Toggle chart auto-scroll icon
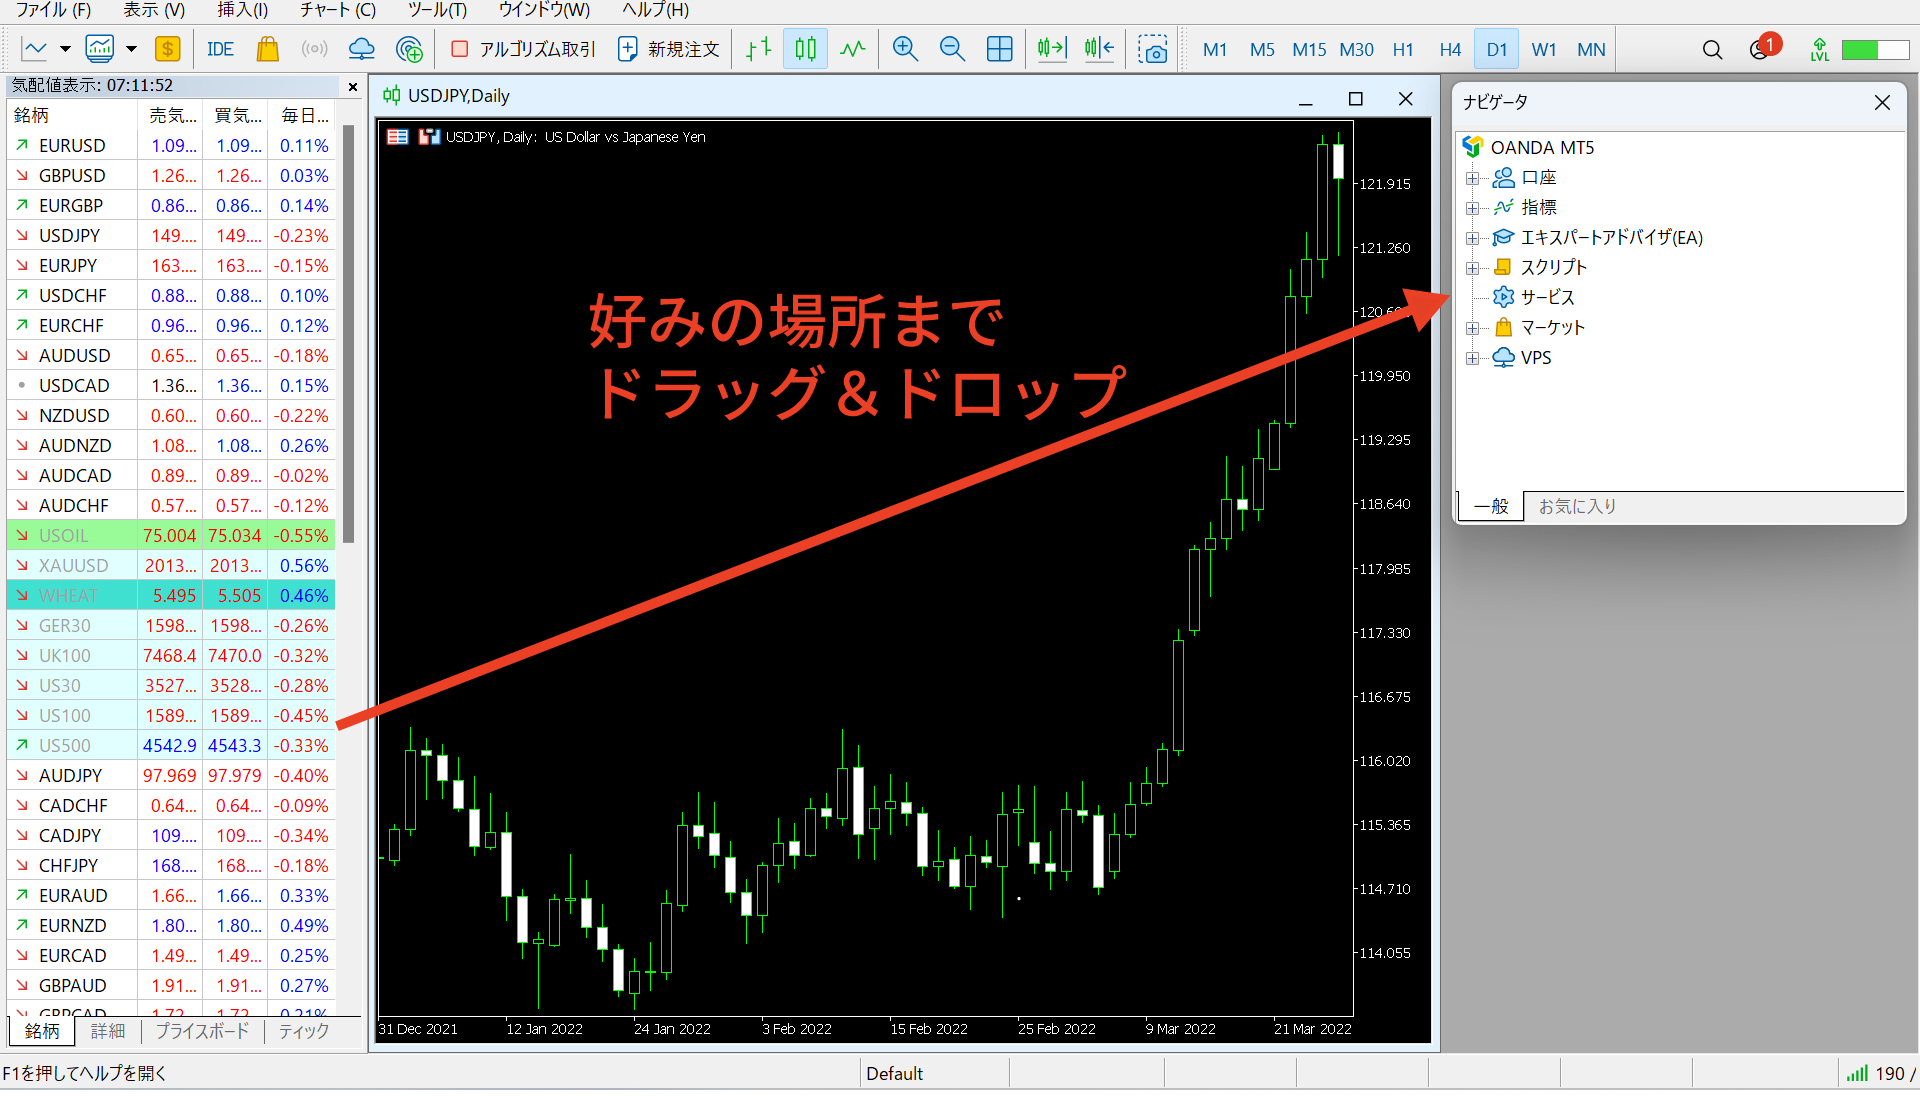The width and height of the screenshot is (1920, 1096). pyautogui.click(x=1052, y=49)
